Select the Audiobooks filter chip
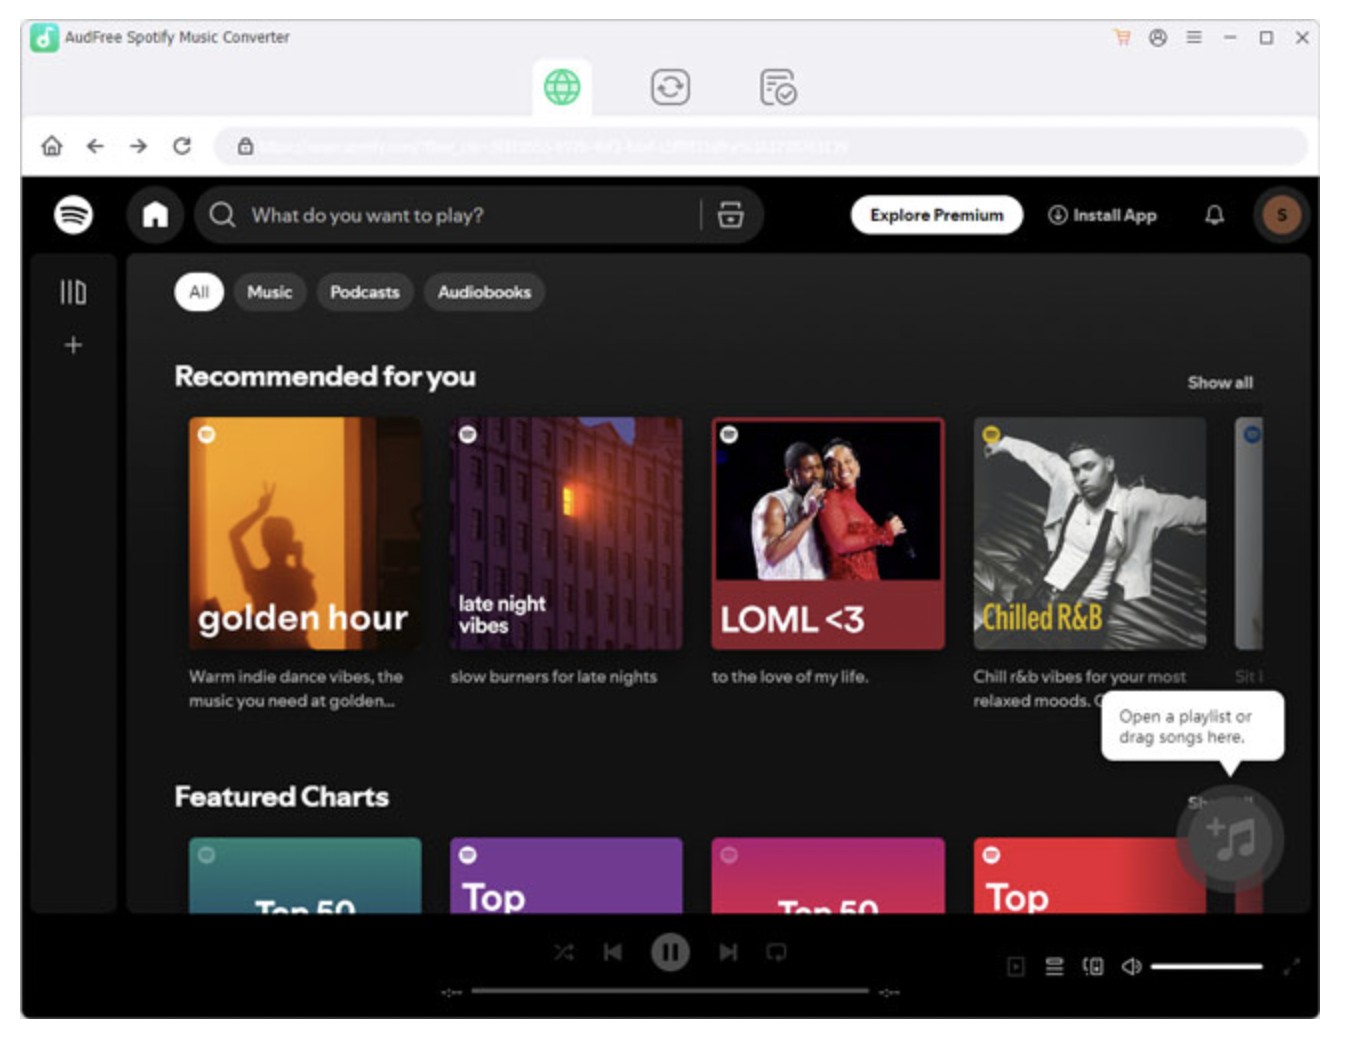The image size is (1346, 1038). pyautogui.click(x=484, y=292)
